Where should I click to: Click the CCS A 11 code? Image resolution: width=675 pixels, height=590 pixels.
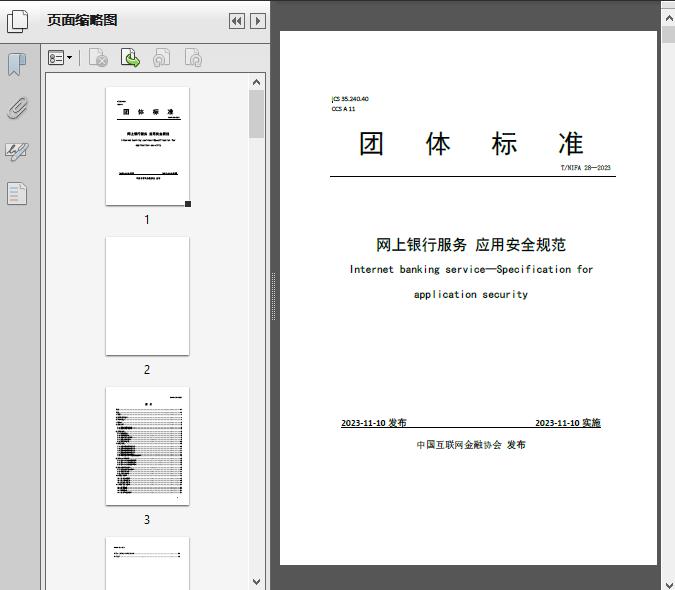click(x=344, y=109)
